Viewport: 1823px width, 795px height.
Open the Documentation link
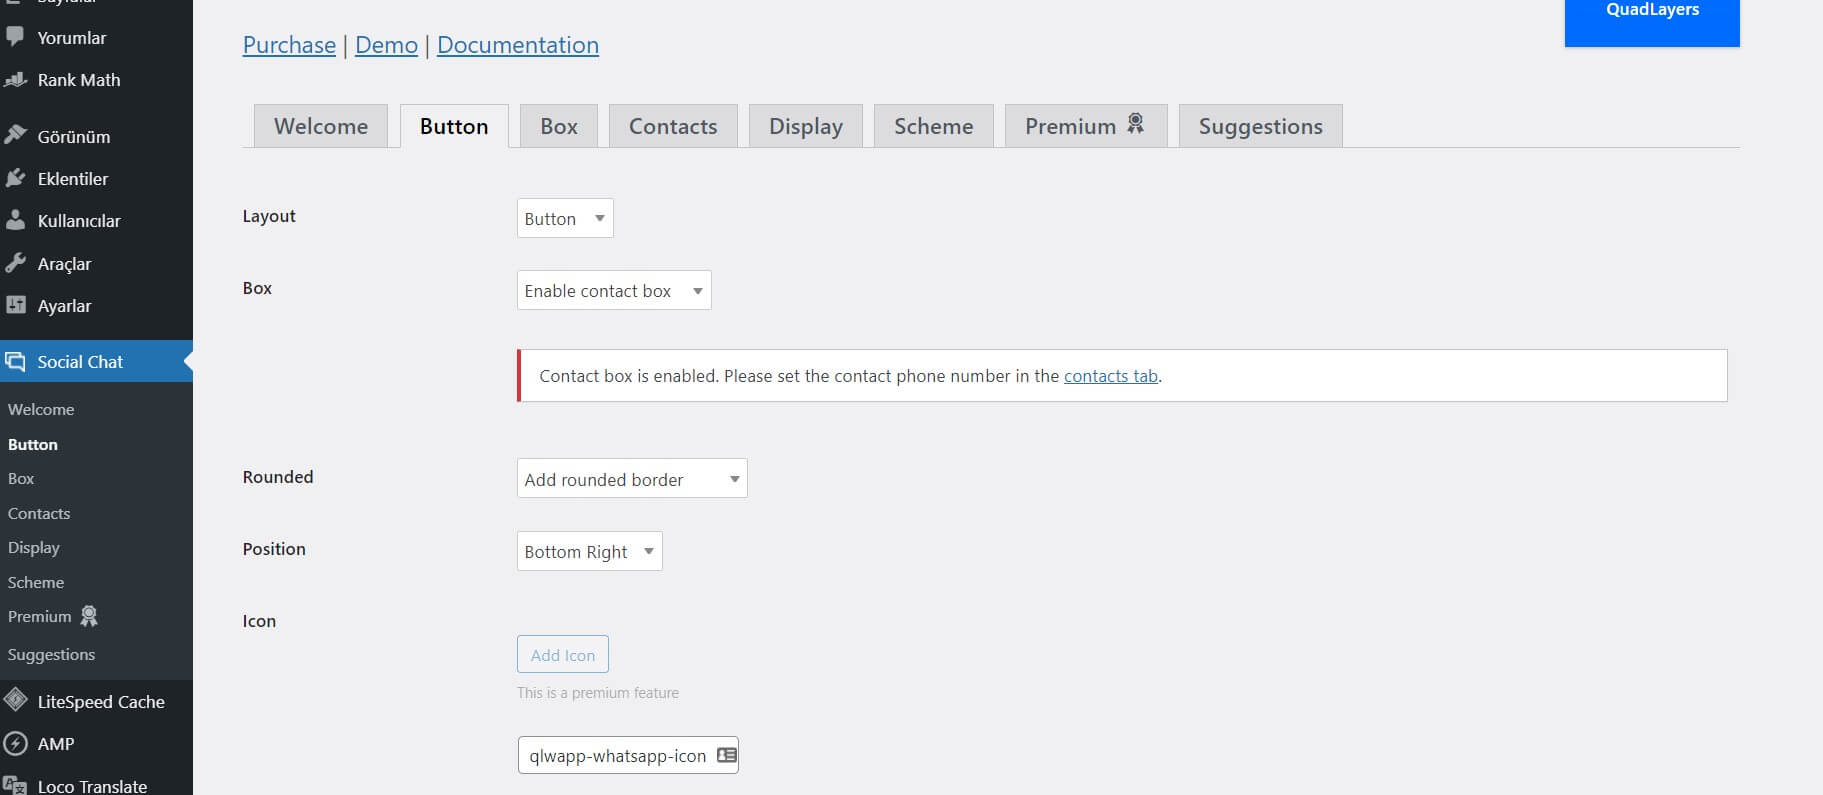[x=517, y=45]
